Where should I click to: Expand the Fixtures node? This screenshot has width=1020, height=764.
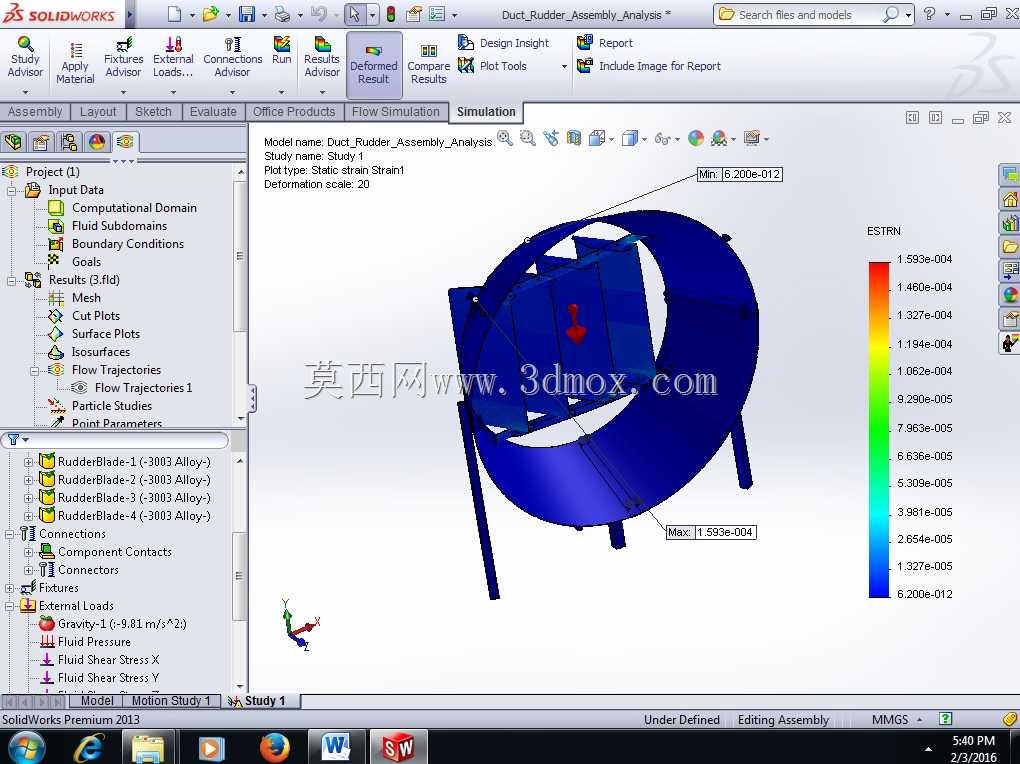point(10,588)
